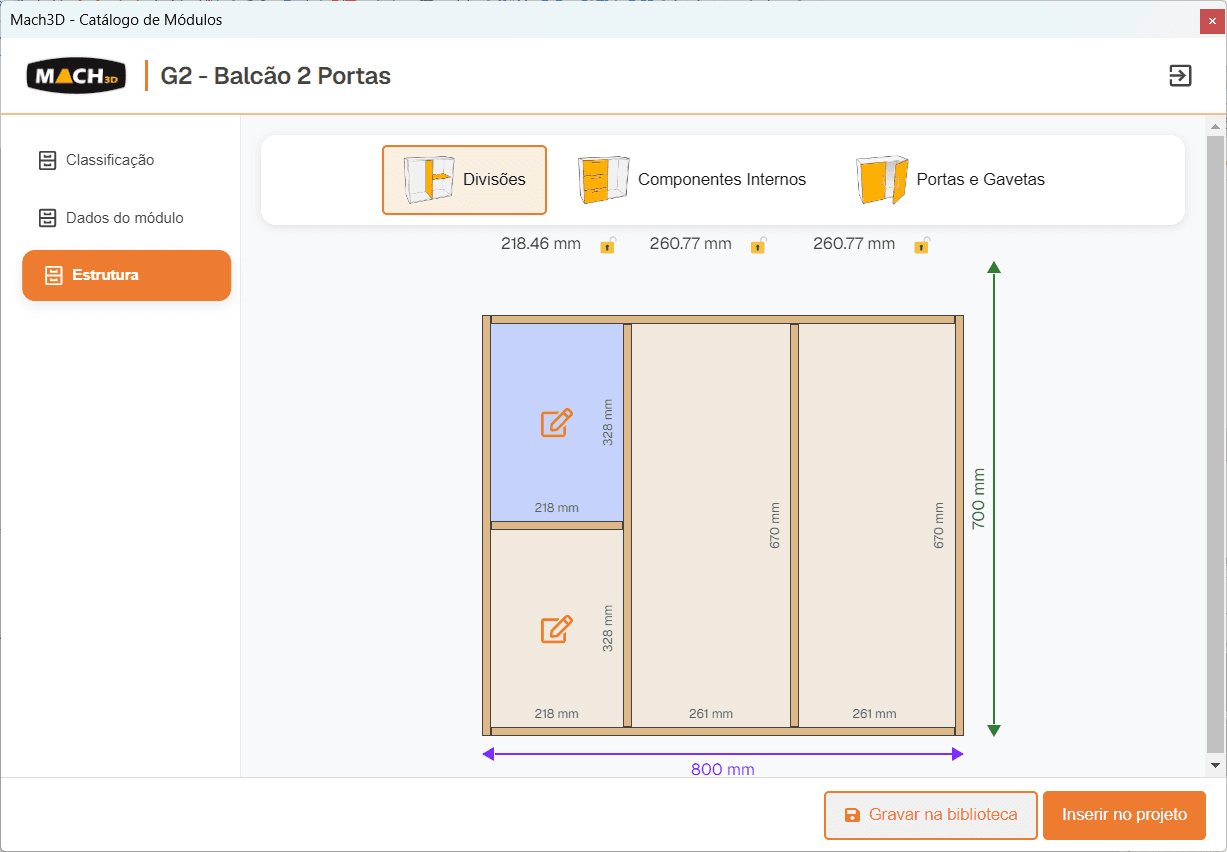Click the rightmost 260.77 mm width value
1227x852 pixels.
pos(854,244)
